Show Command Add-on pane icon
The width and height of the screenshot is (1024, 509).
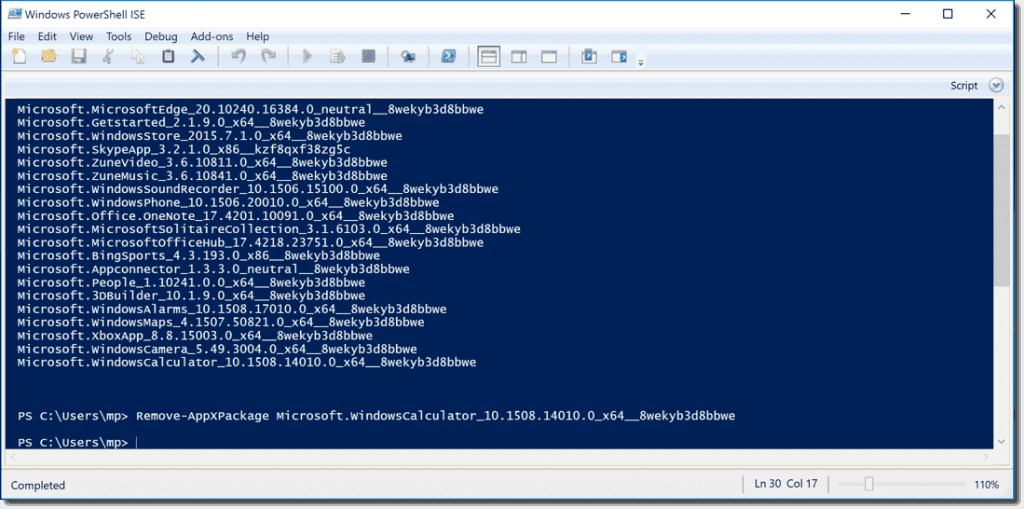pos(619,57)
